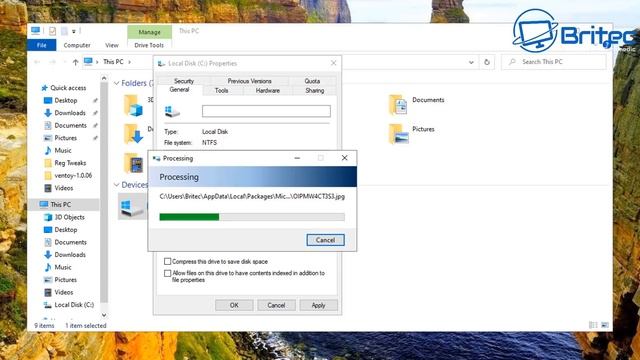Open the Hardware tab
The width and height of the screenshot is (640, 360).
tap(268, 91)
